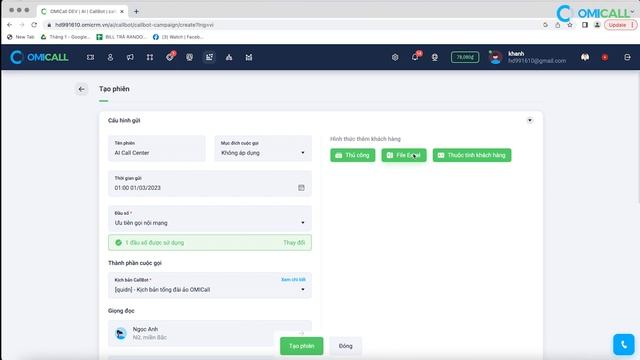
Task: Click browser back arrow
Action: pos(10,25)
